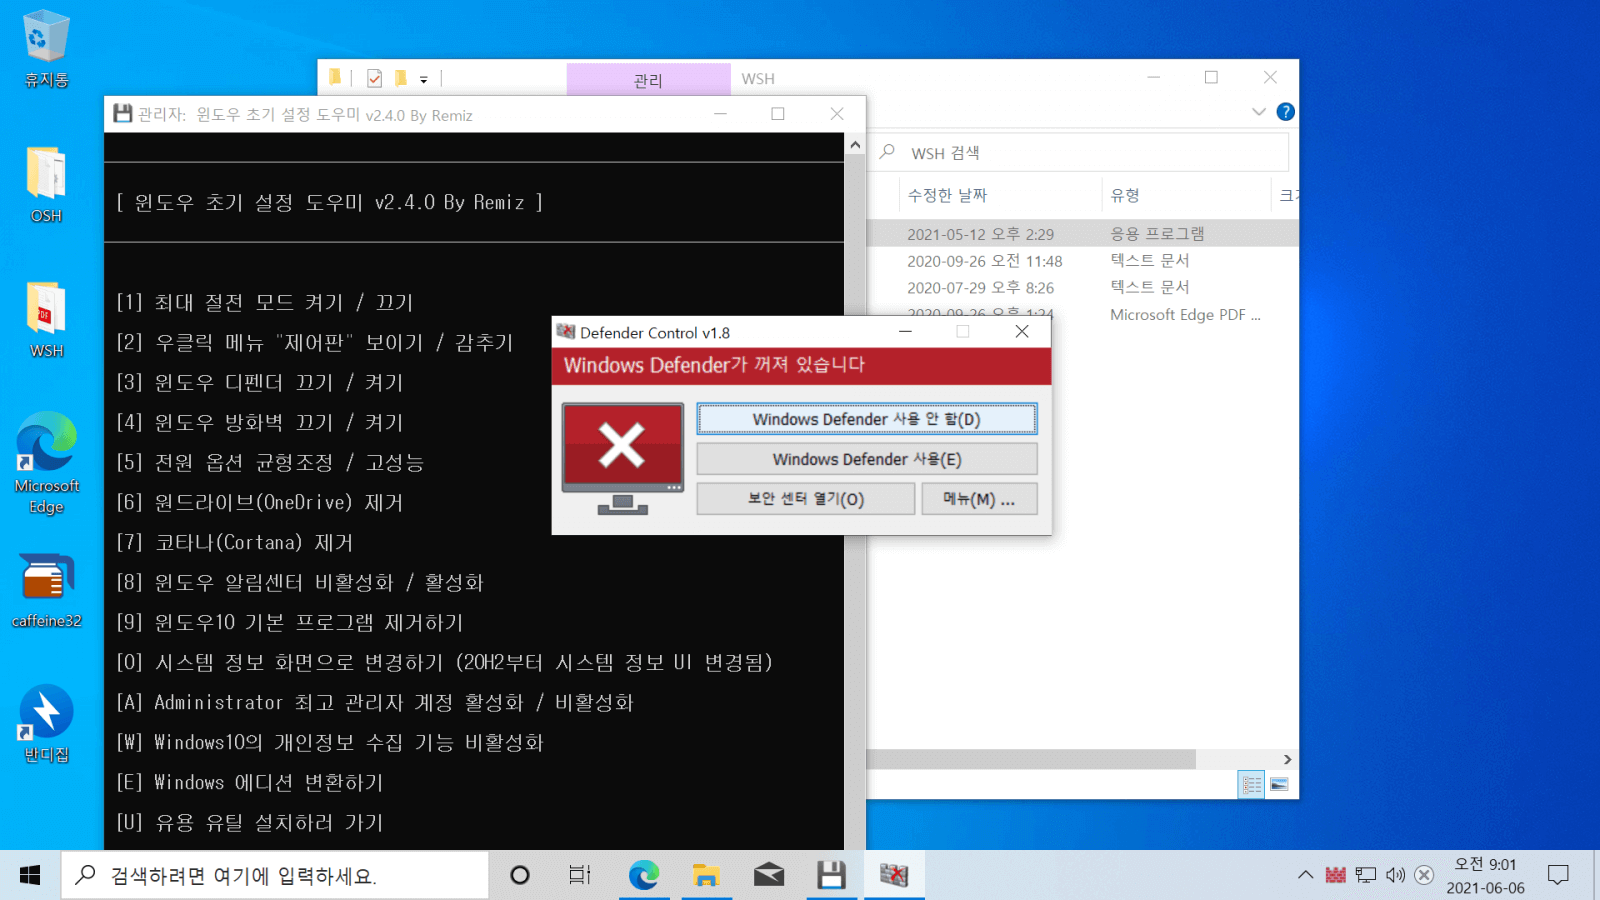Click Explorer new folder toolbar icon
This screenshot has height=900, width=1600.
401,78
